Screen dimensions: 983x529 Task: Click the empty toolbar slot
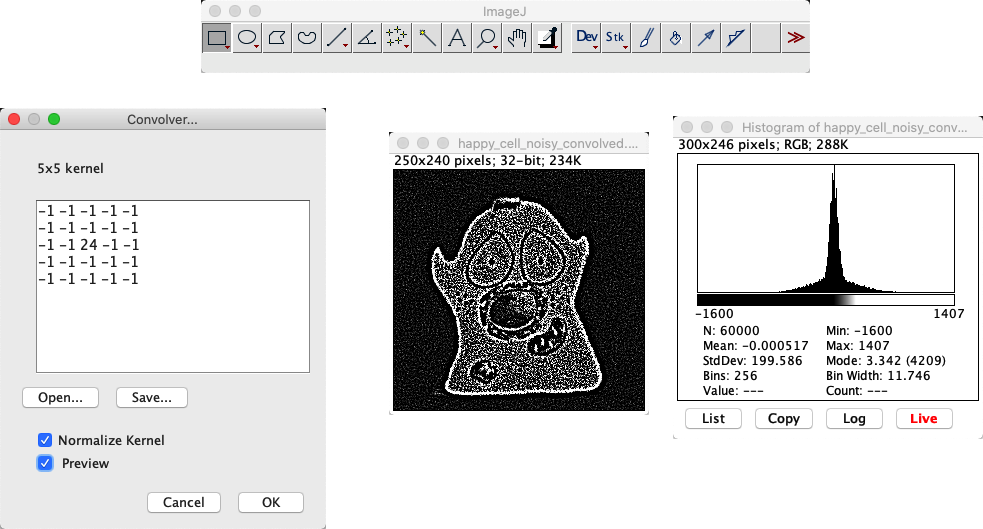[766, 38]
